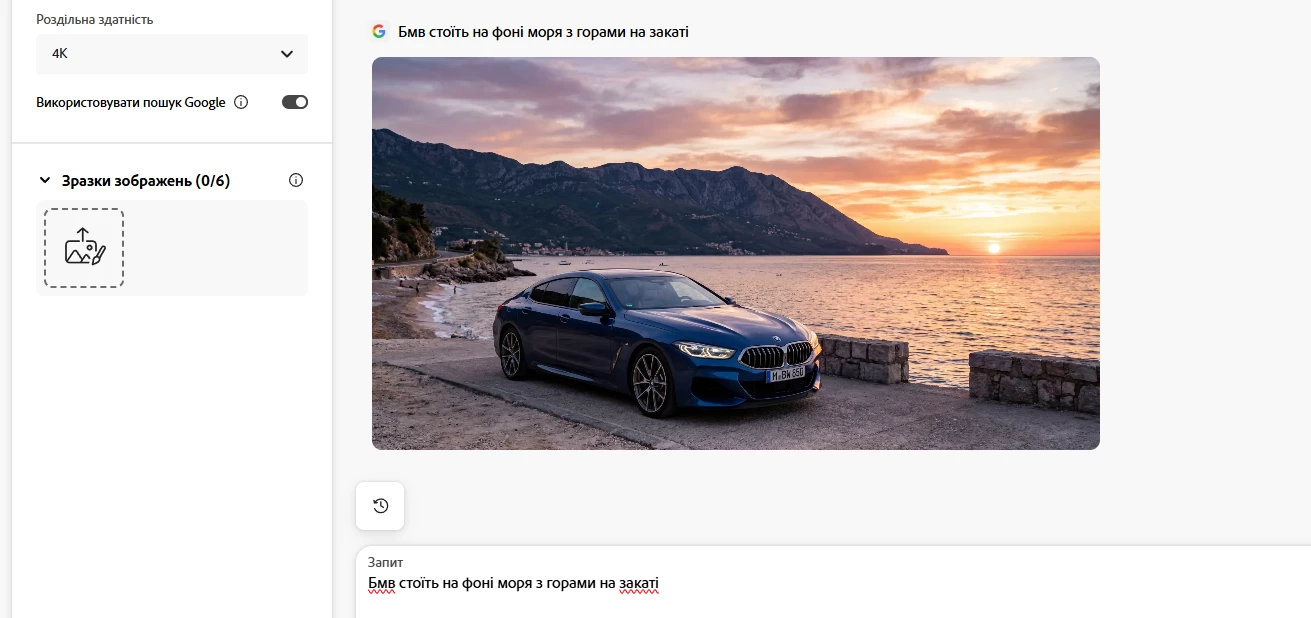Click the blue BMW car in the image
Screen dimensions: 1311x618
tap(657, 340)
